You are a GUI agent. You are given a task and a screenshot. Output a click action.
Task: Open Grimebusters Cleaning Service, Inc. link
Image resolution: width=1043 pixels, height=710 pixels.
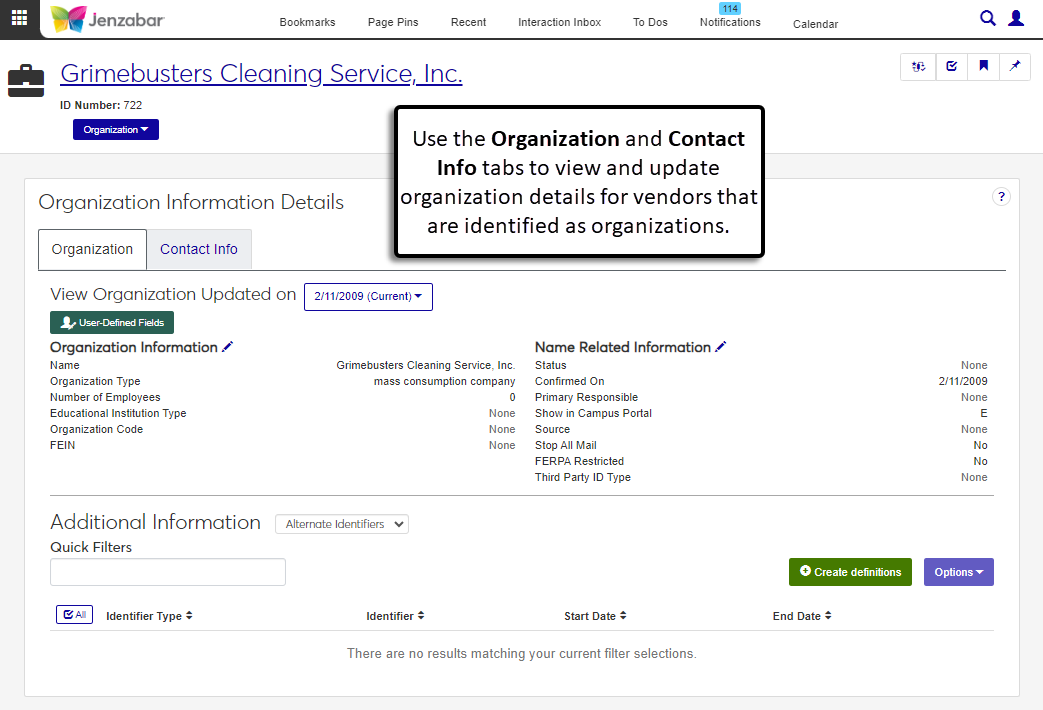click(x=261, y=73)
